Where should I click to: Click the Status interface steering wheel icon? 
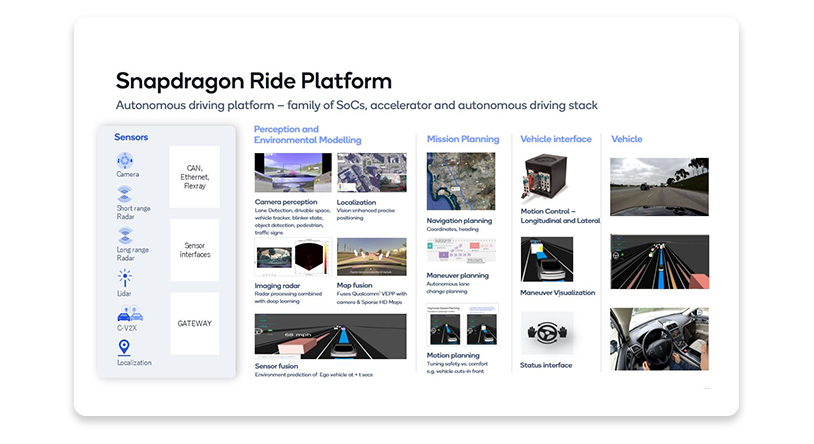(x=547, y=333)
